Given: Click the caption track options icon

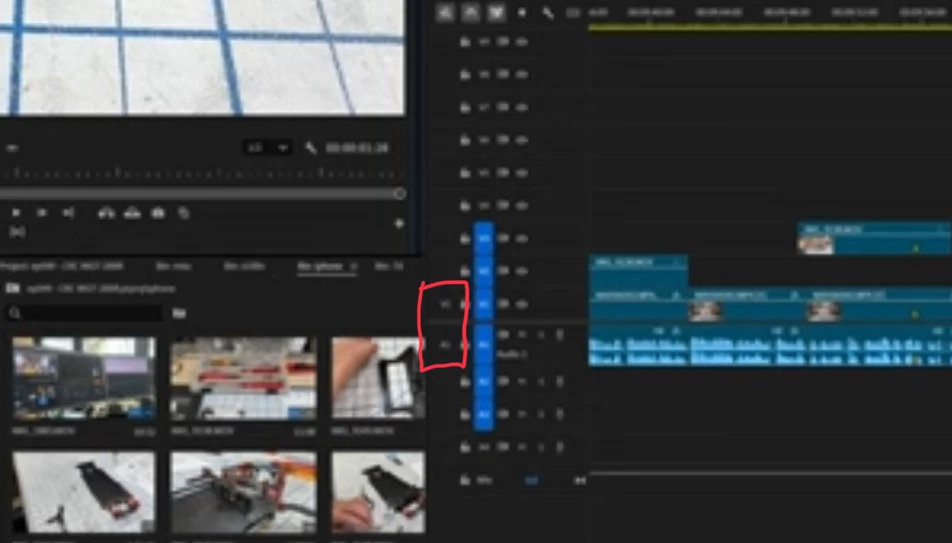Looking at the screenshot, I should pyautogui.click(x=573, y=12).
